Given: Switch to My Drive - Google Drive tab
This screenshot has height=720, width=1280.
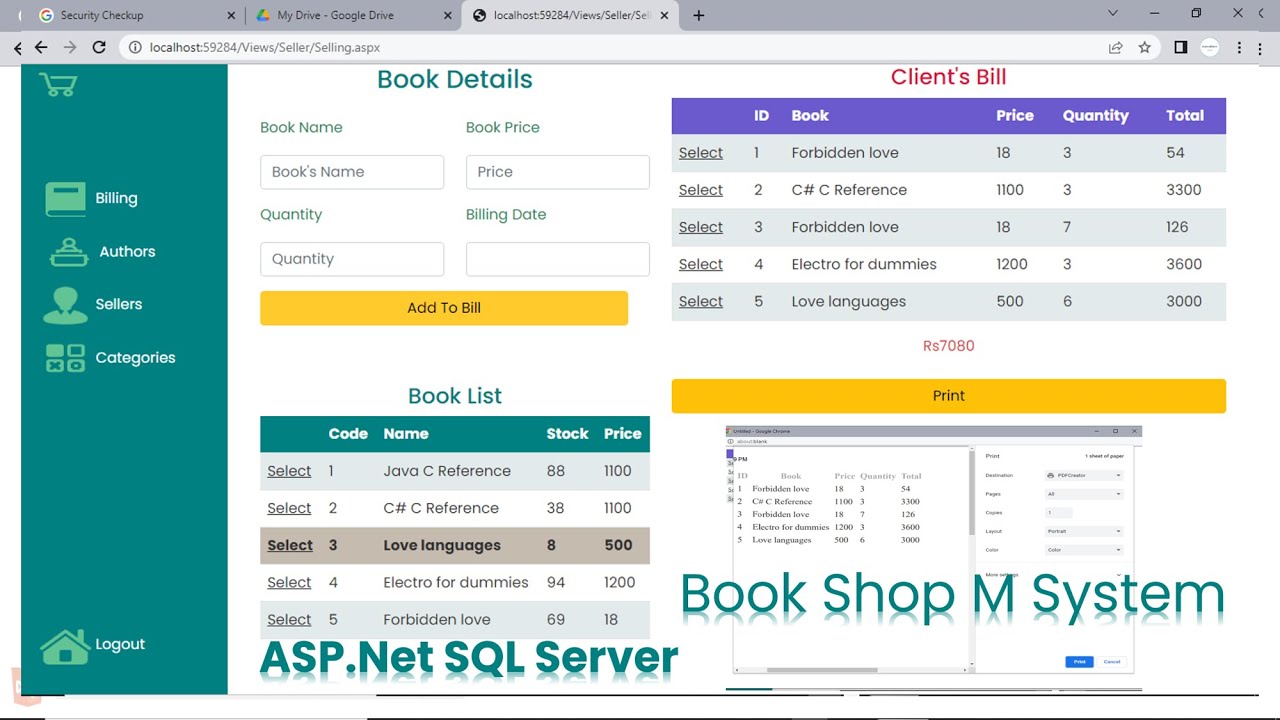Looking at the screenshot, I should point(352,15).
